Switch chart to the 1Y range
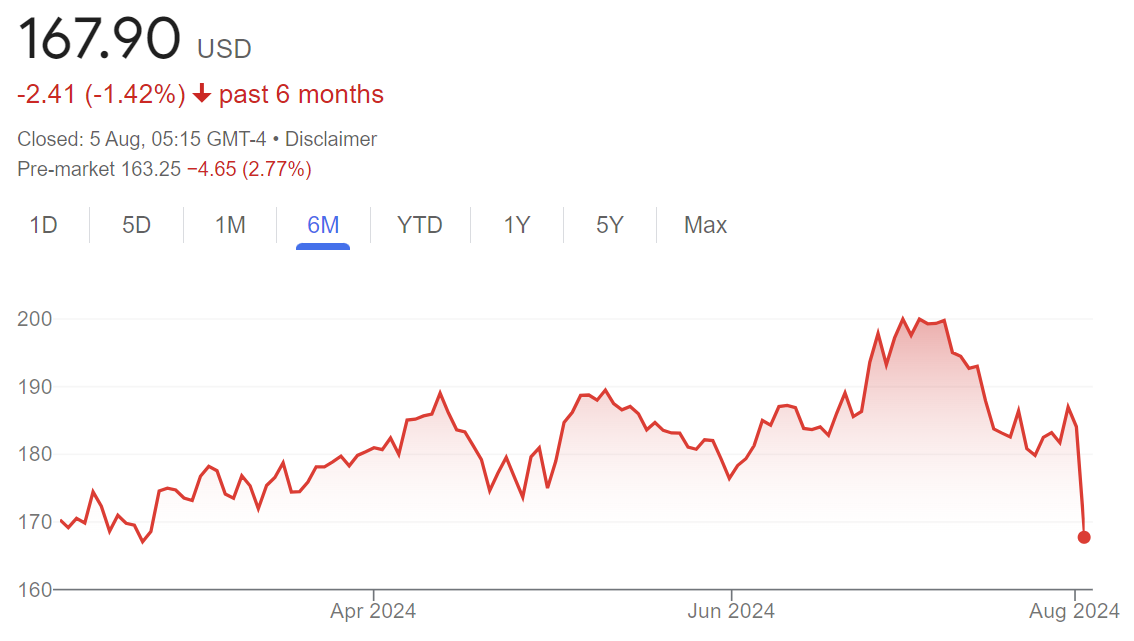Viewport: 1134px width, 641px height. [x=516, y=225]
